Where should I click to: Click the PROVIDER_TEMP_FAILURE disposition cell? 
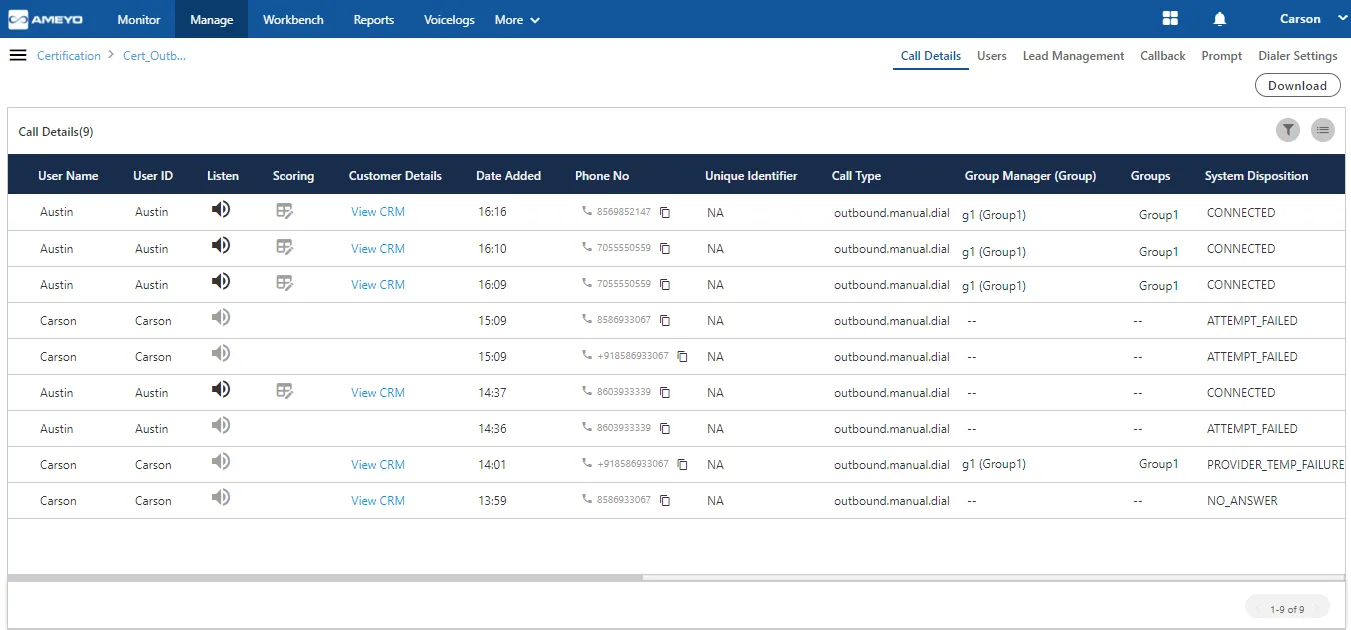1275,464
